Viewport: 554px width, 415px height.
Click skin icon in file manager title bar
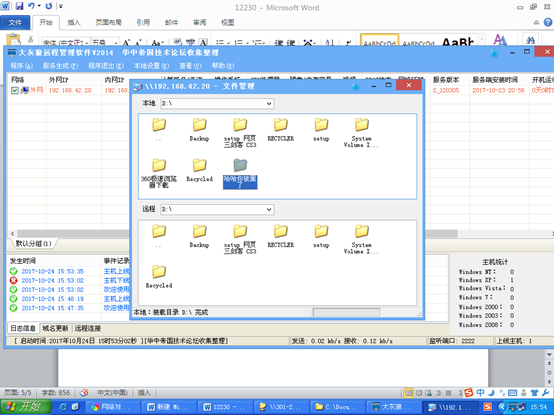(356, 86)
